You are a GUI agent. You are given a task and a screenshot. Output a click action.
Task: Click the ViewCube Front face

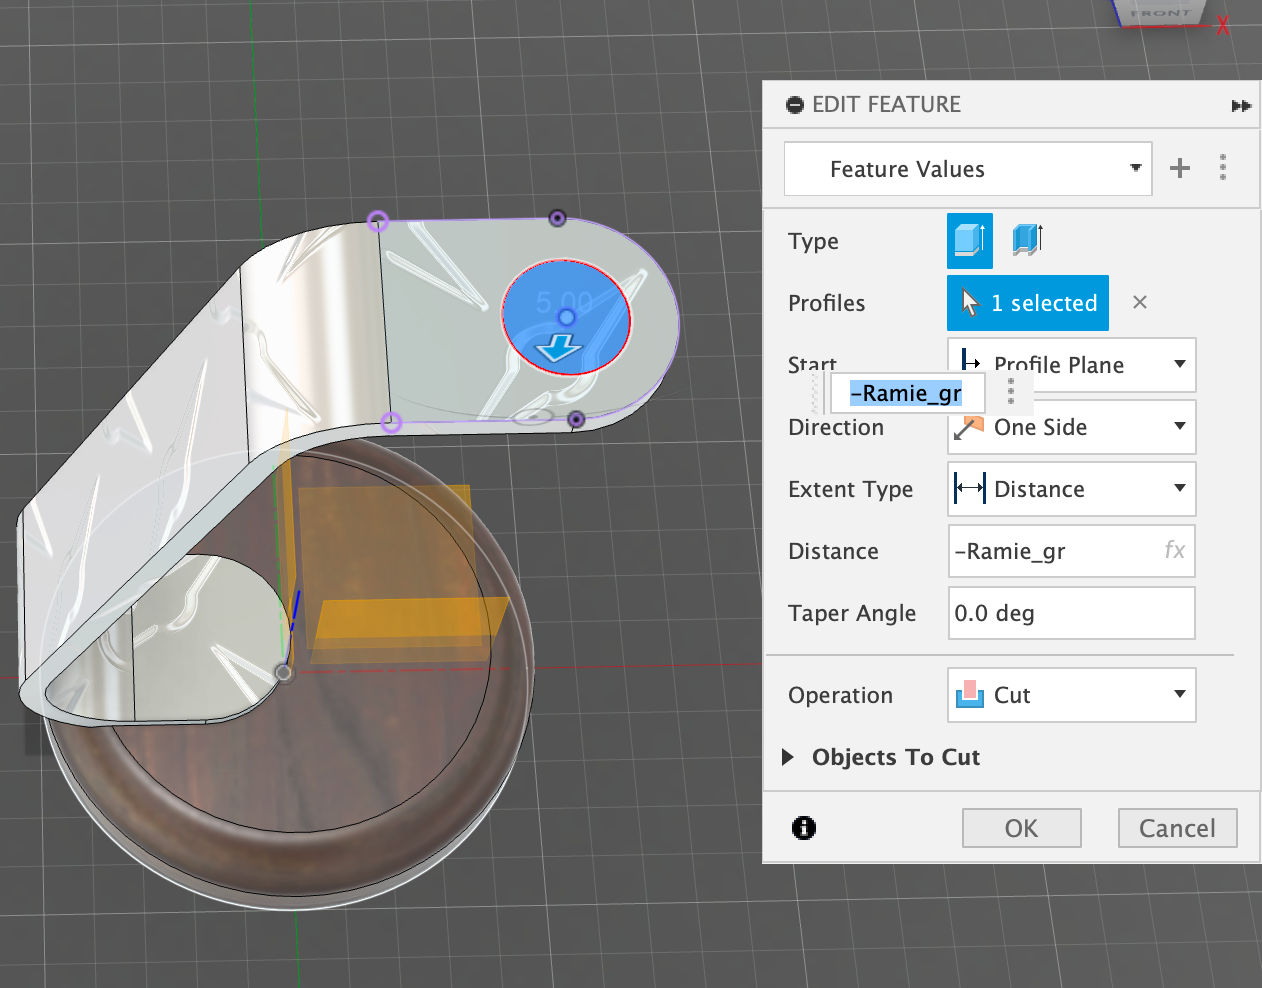(x=1160, y=13)
